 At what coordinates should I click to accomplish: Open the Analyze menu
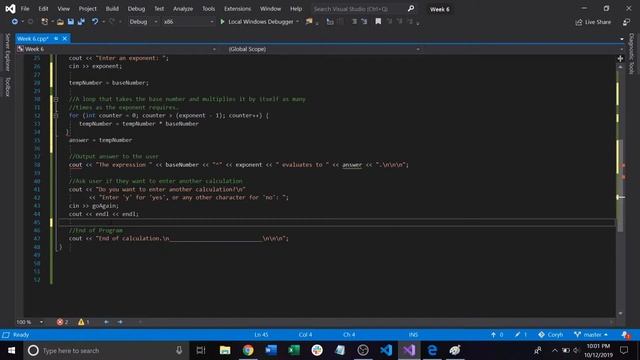point(183,9)
